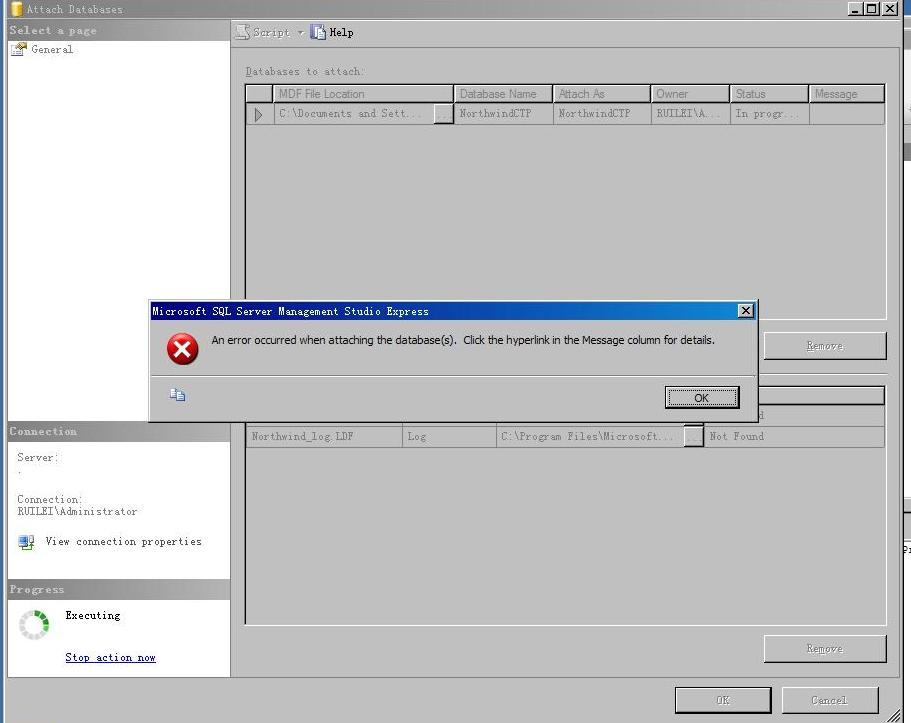Click the Attach As column header
Screen dimensions: 911x723
click(x=601, y=94)
